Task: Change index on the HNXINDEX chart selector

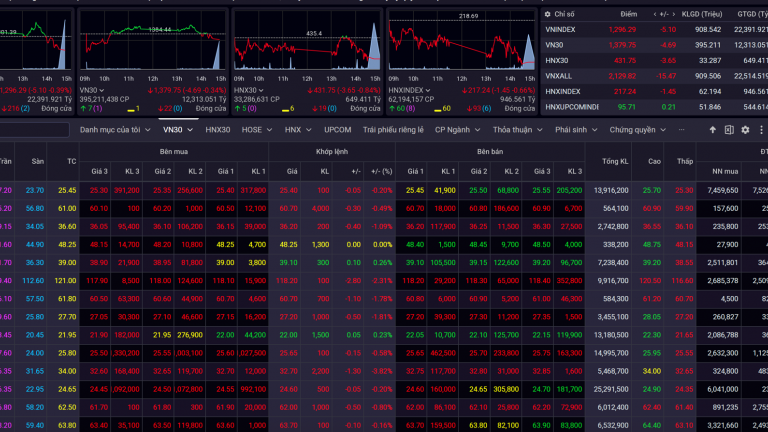Action: [409, 90]
